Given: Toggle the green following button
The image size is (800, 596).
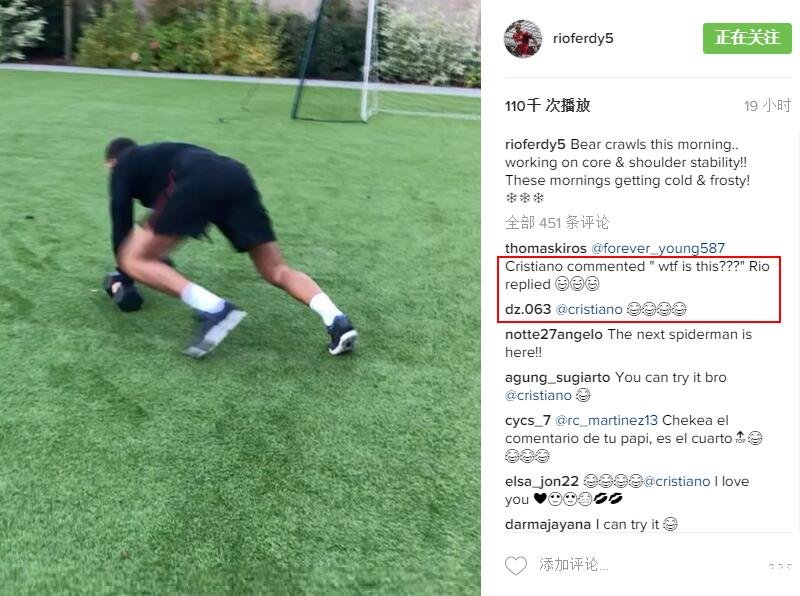Looking at the screenshot, I should point(747,38).
